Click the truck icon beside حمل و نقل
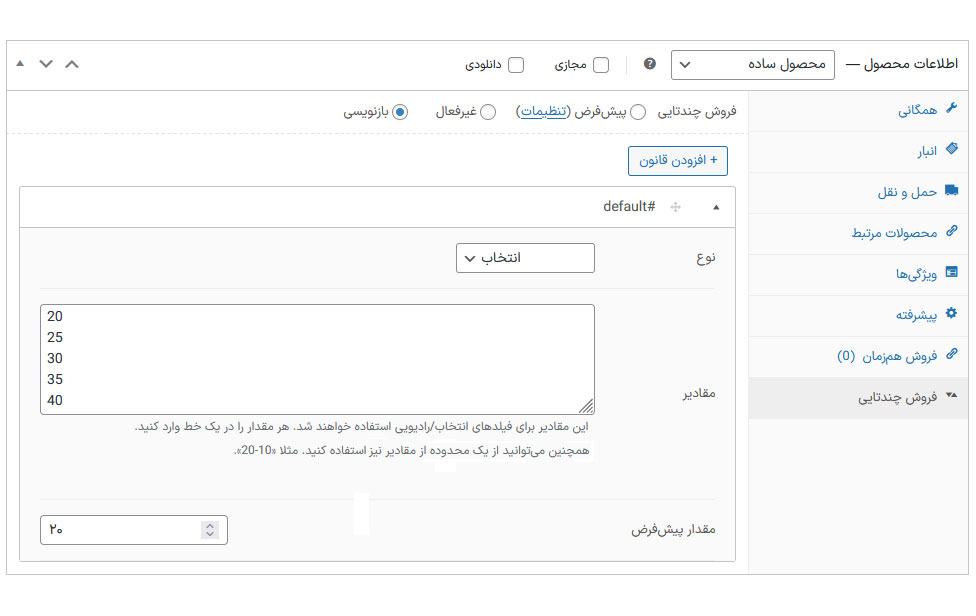 pyautogui.click(x=951, y=190)
